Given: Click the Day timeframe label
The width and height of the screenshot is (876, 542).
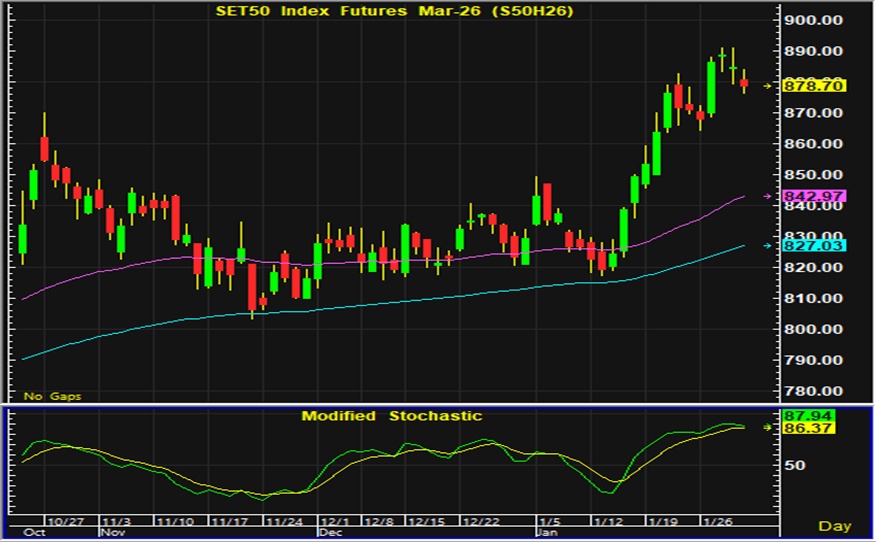Looking at the screenshot, I should [834, 526].
